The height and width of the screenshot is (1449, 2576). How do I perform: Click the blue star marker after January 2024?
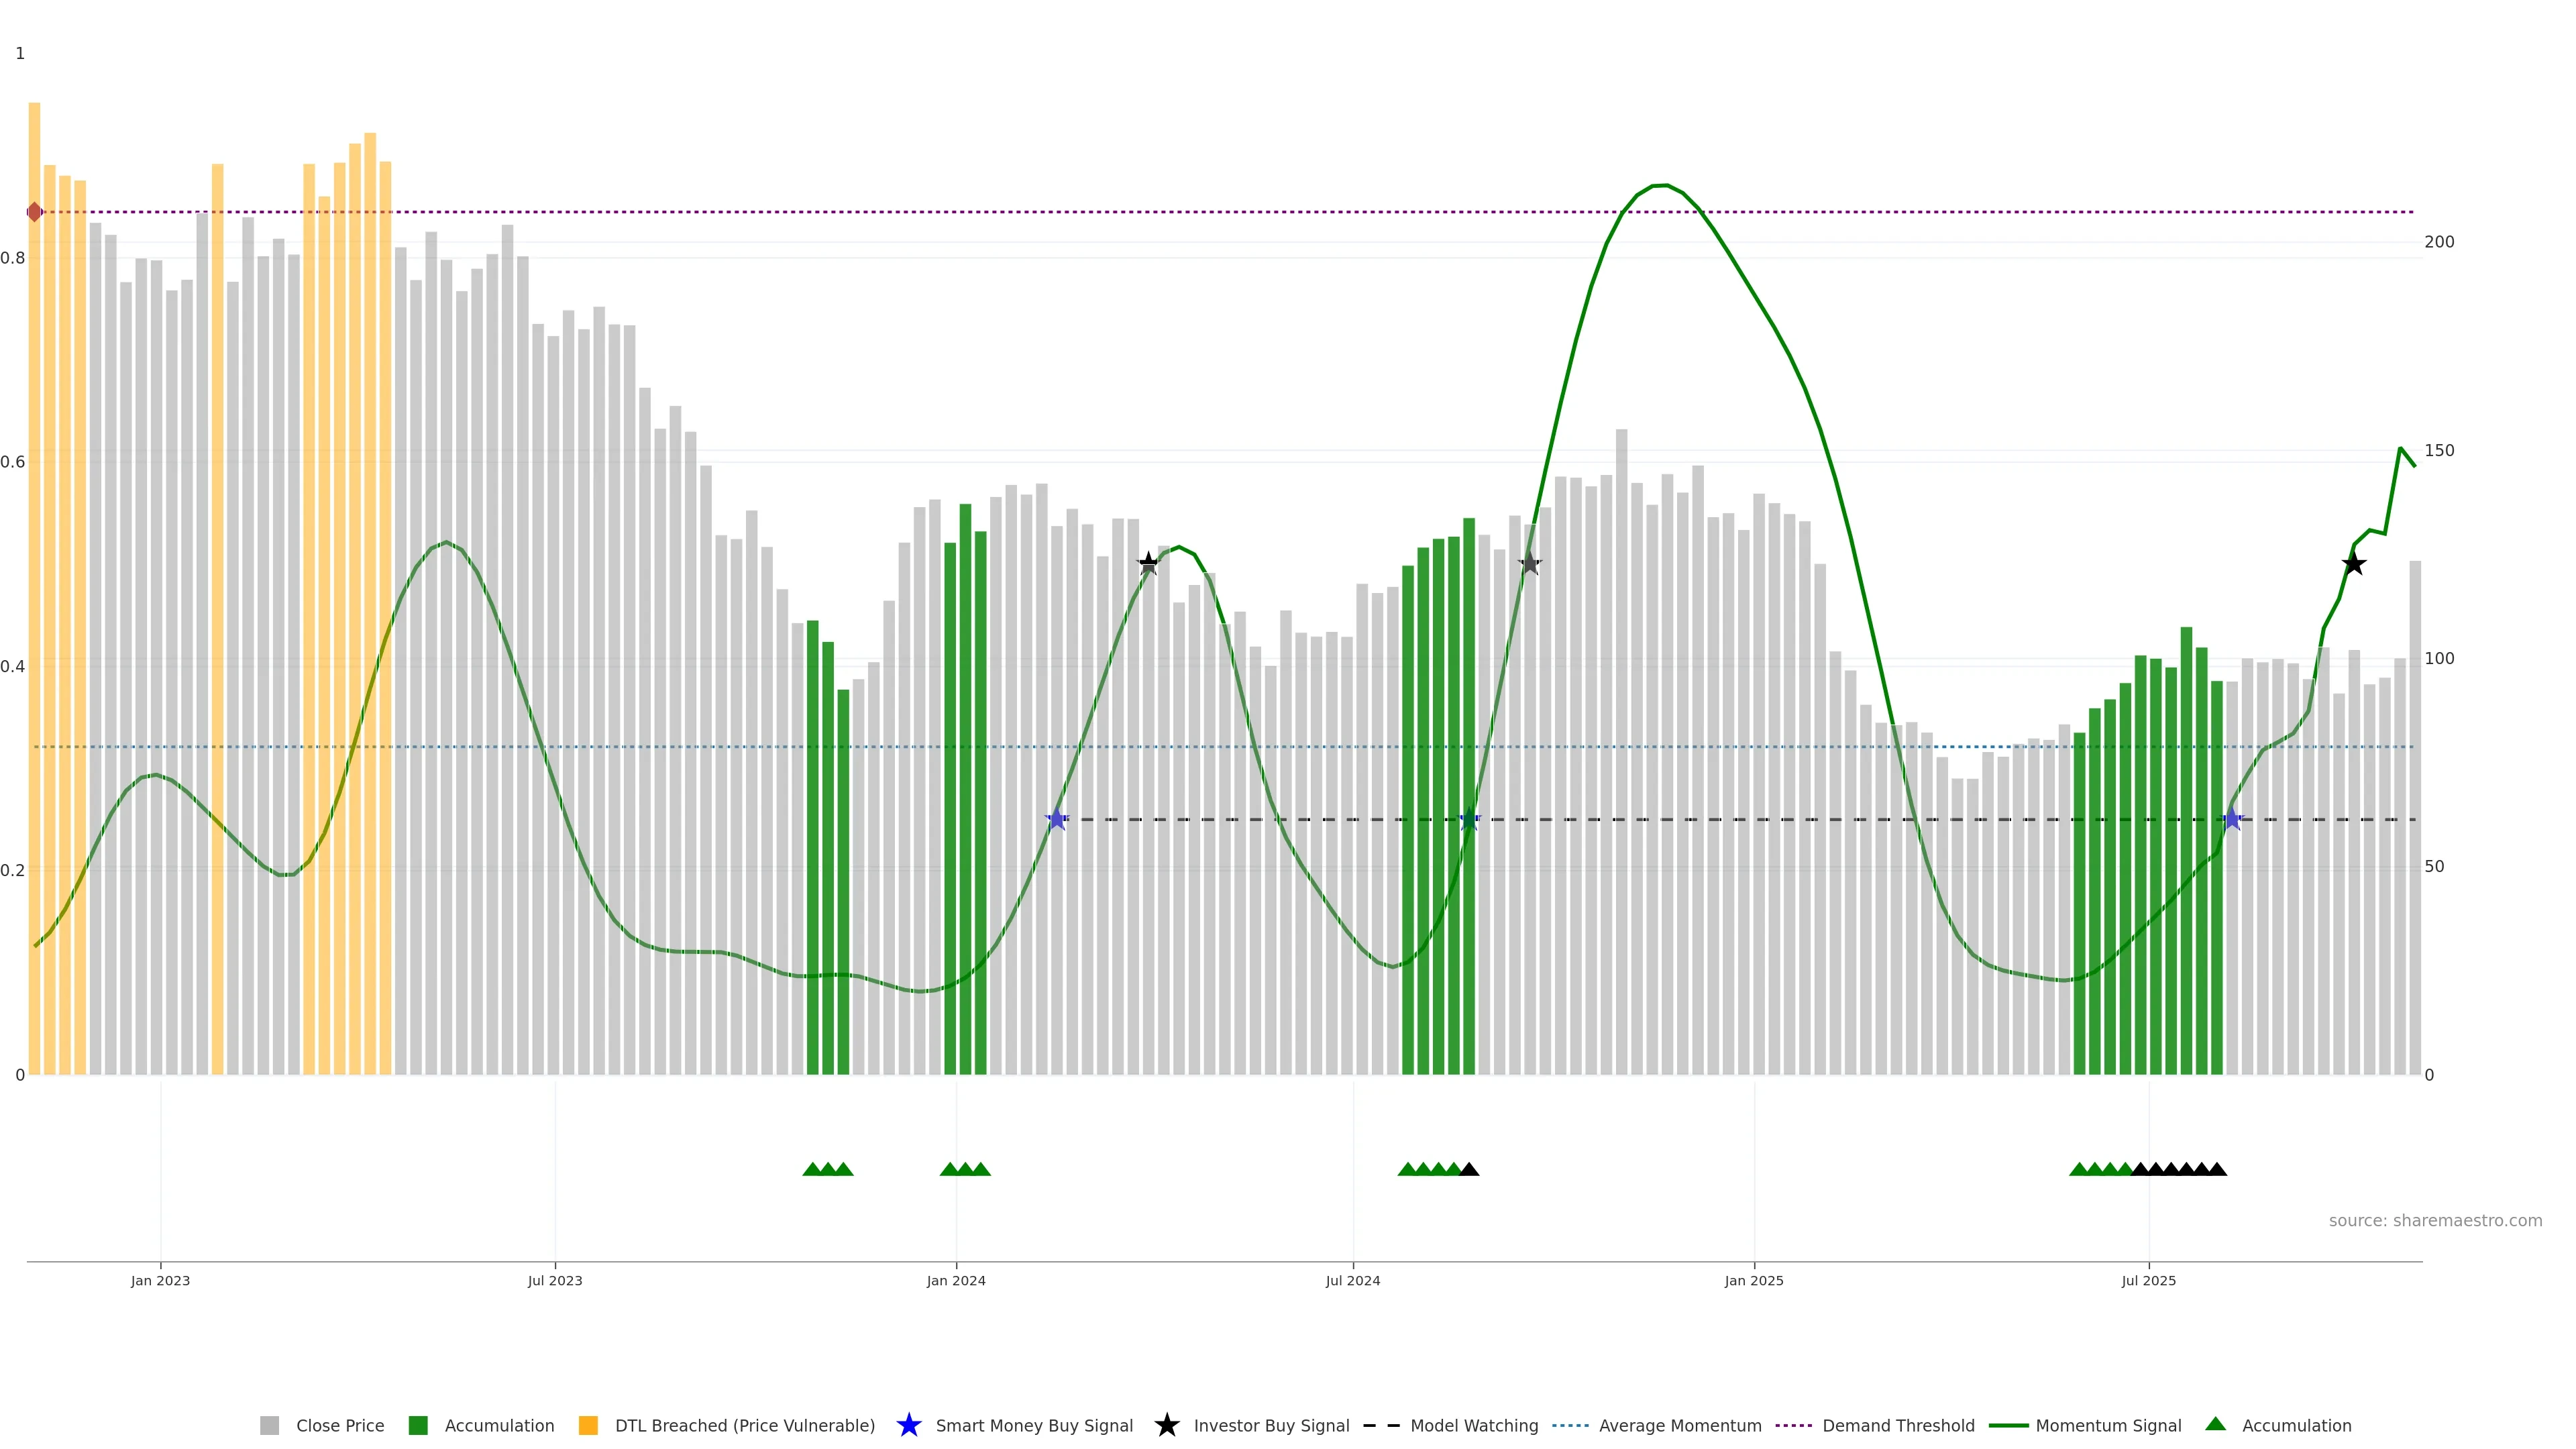1057,819
